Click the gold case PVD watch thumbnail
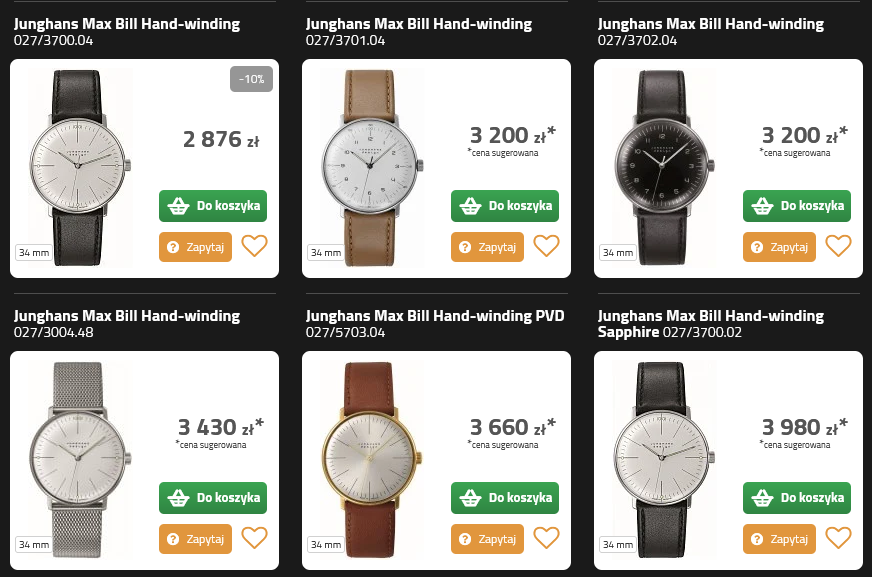The height and width of the screenshot is (577, 872). (x=371, y=459)
